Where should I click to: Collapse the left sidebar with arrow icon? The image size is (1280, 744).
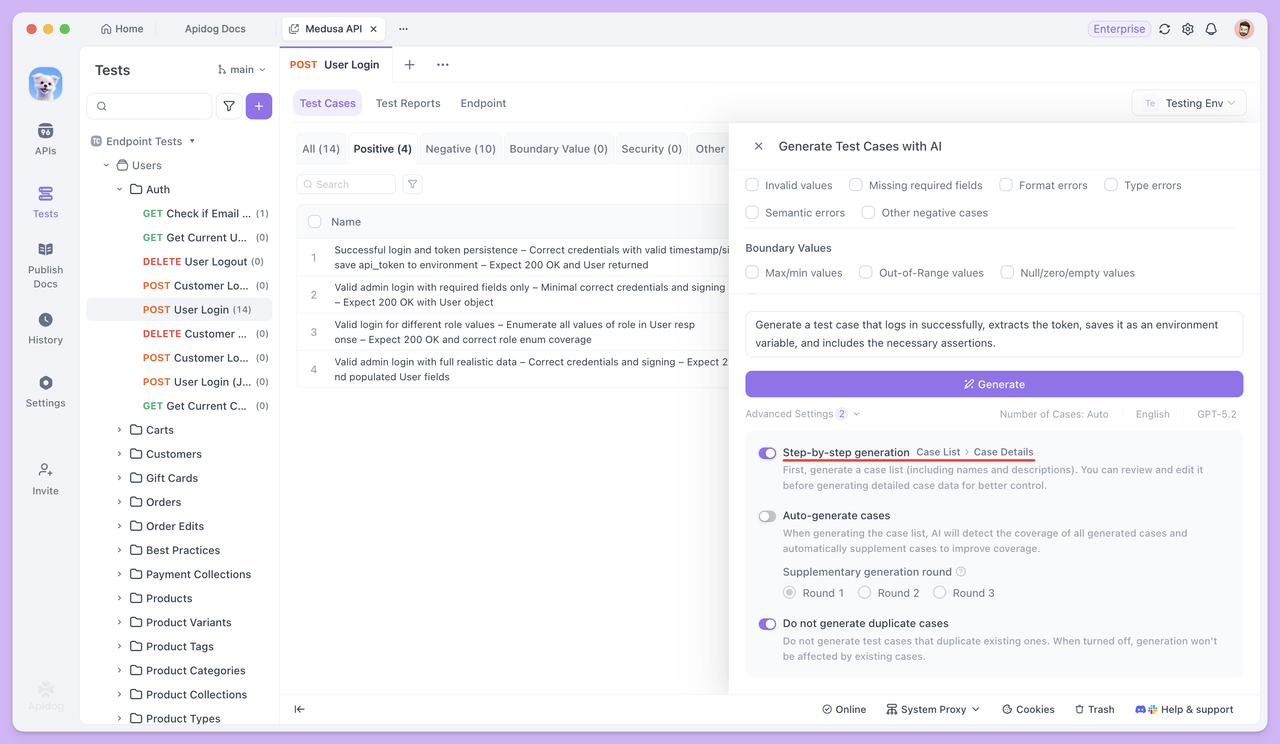(x=299, y=709)
